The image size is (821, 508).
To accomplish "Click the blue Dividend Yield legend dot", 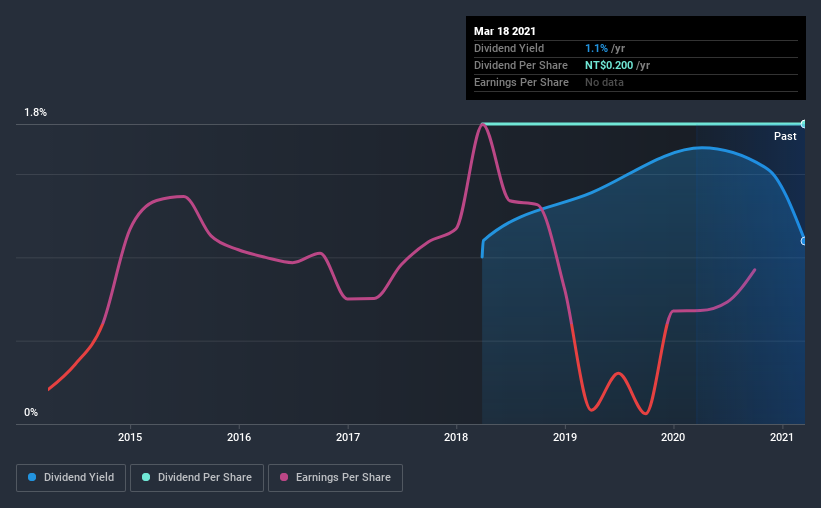I will point(32,477).
